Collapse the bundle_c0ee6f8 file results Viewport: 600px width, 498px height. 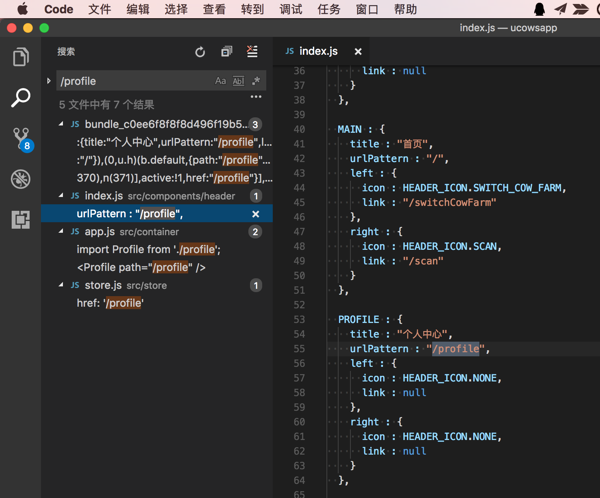pyautogui.click(x=61, y=124)
